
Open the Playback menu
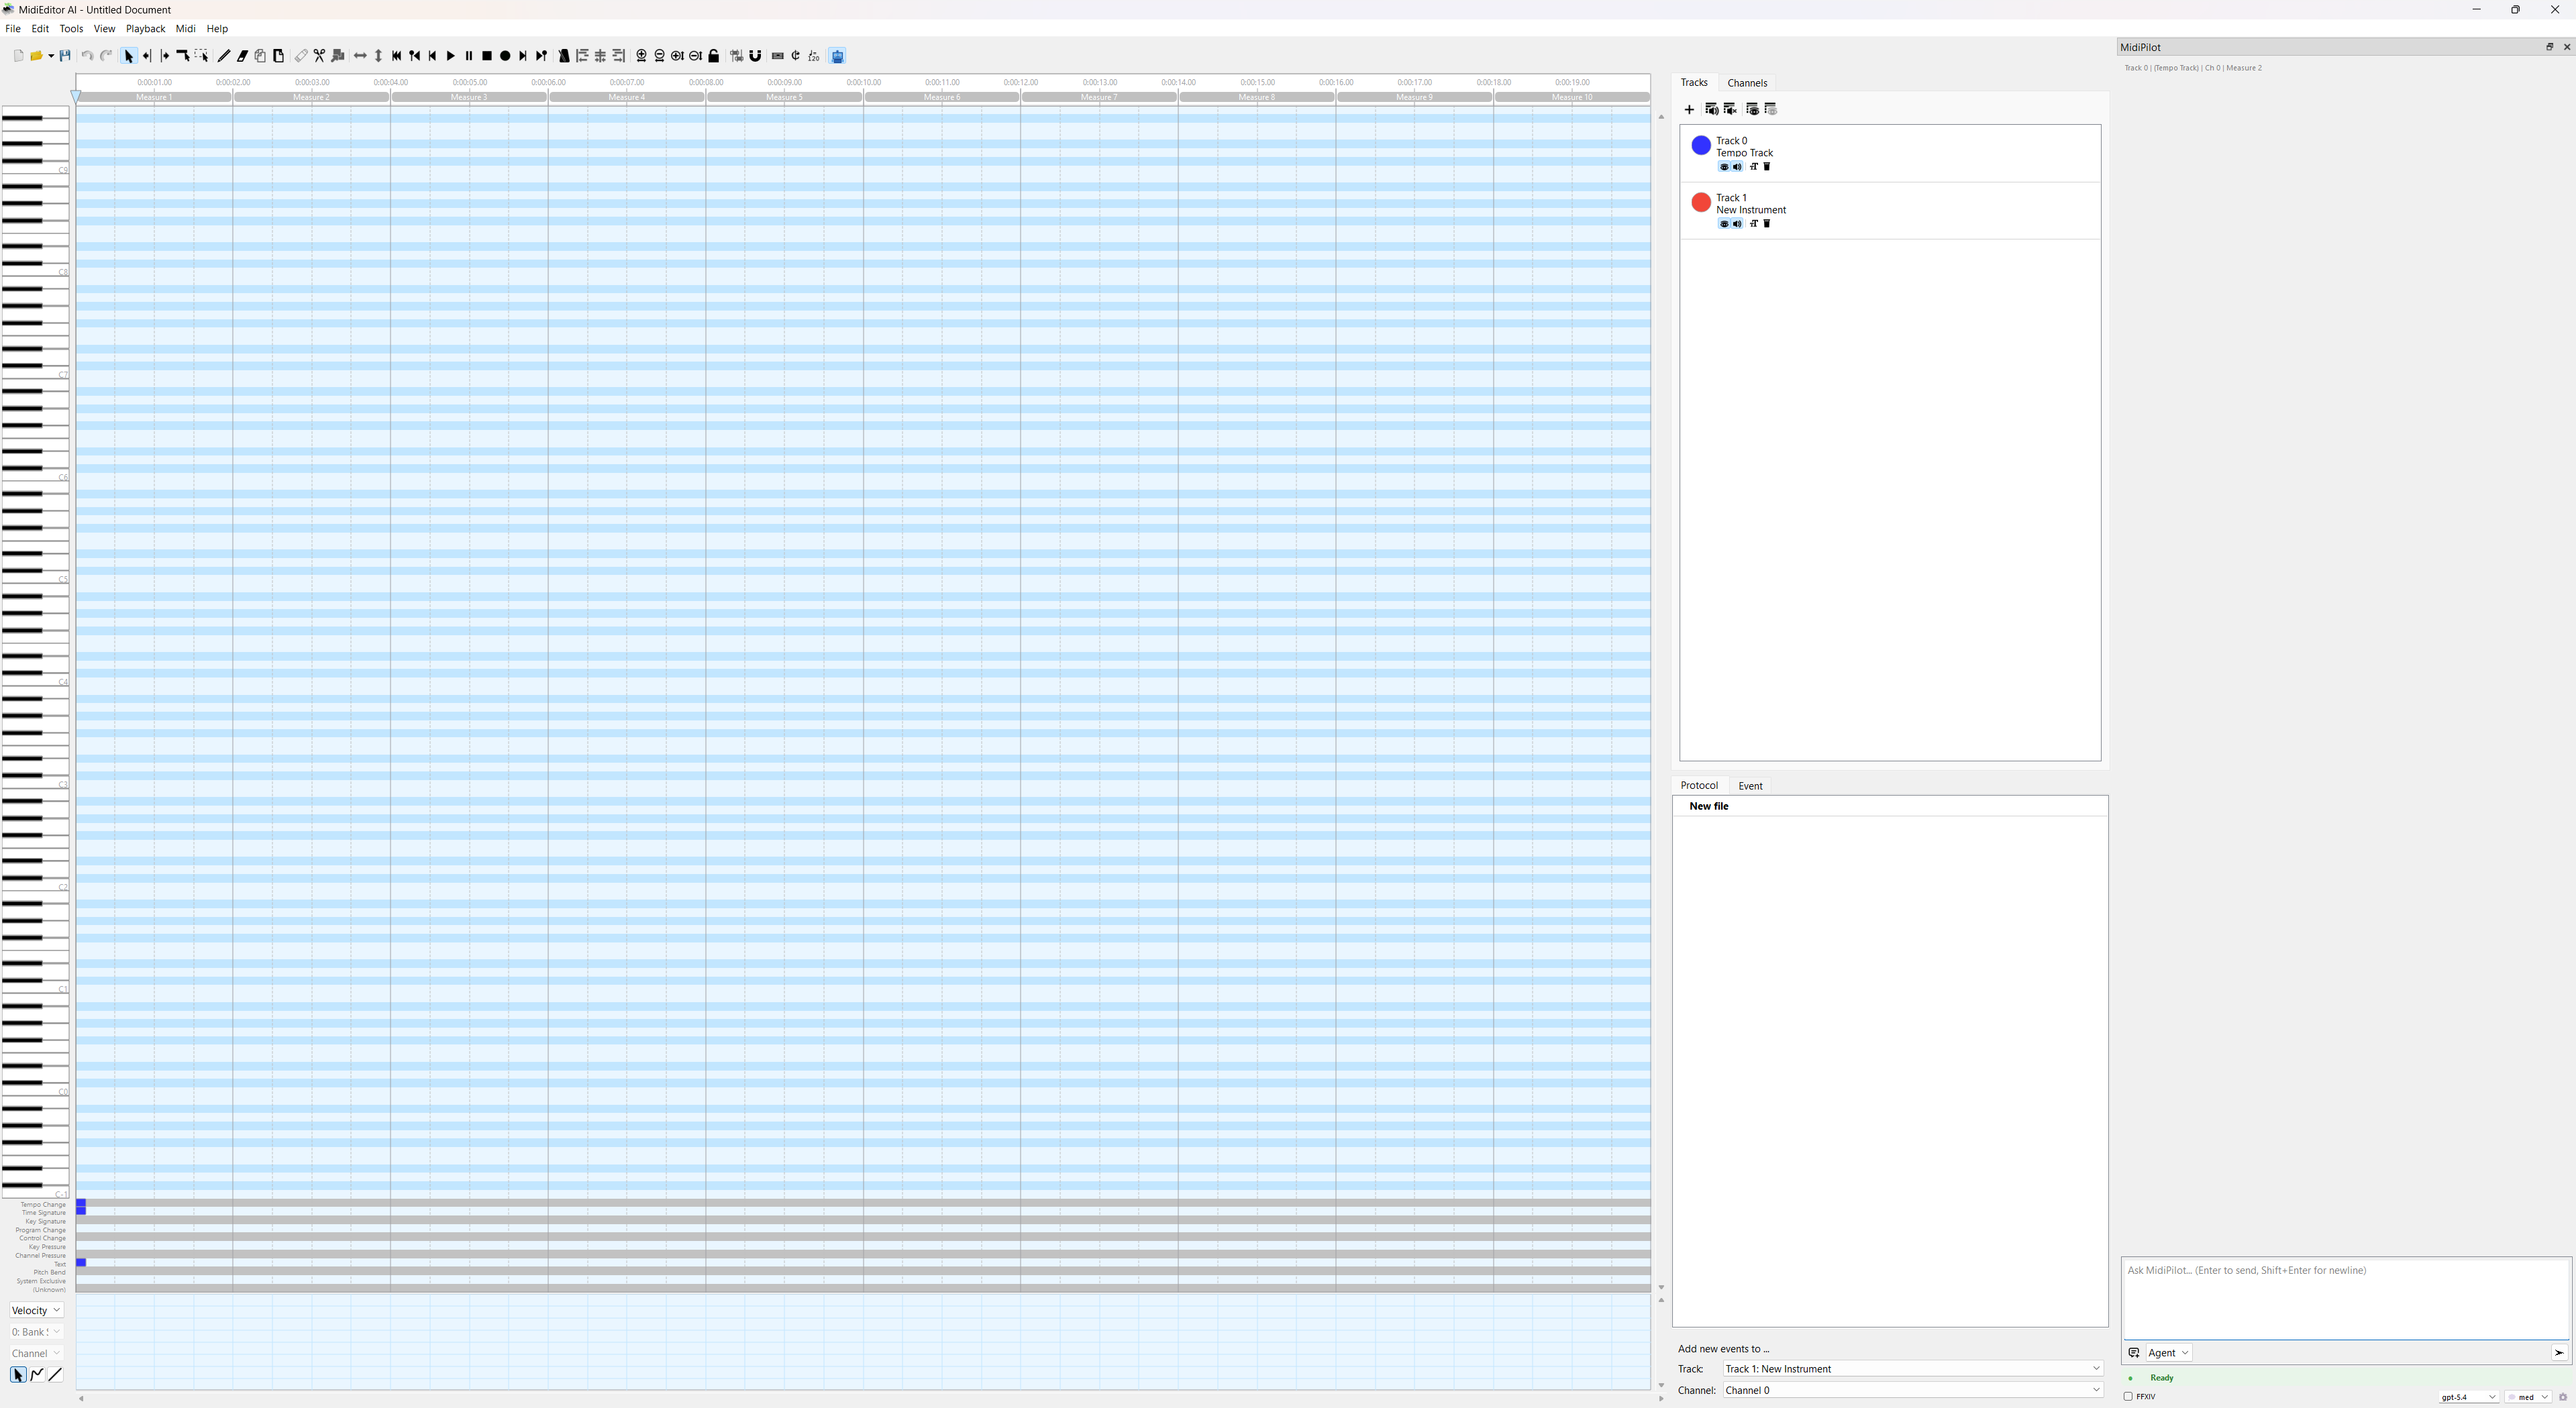145,29
